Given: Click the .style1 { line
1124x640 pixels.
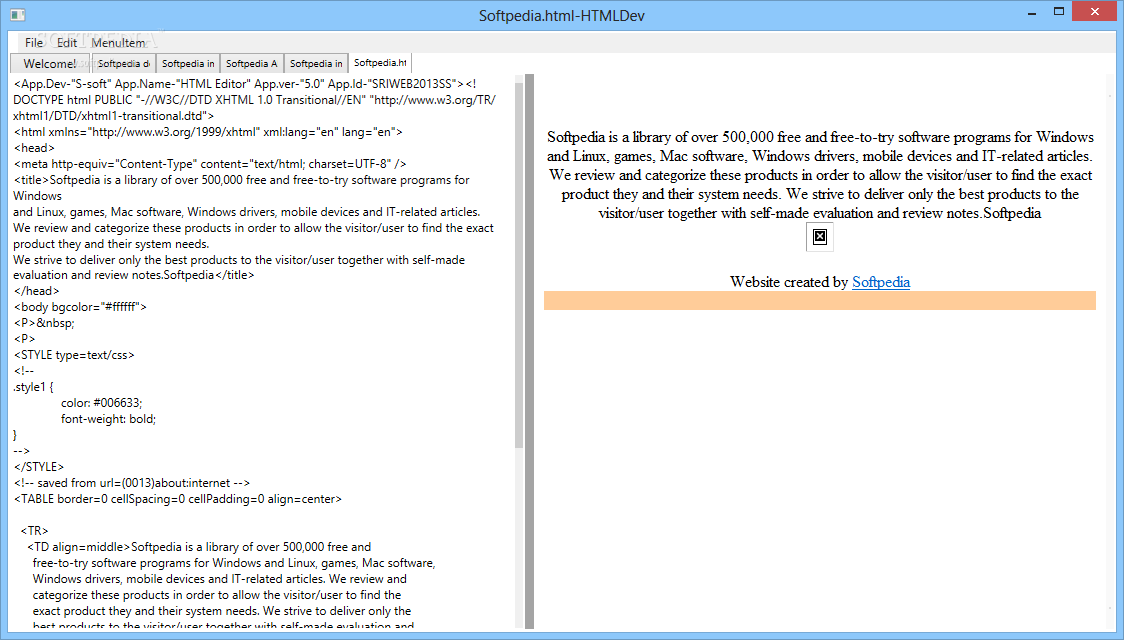Looking at the screenshot, I should click(34, 387).
